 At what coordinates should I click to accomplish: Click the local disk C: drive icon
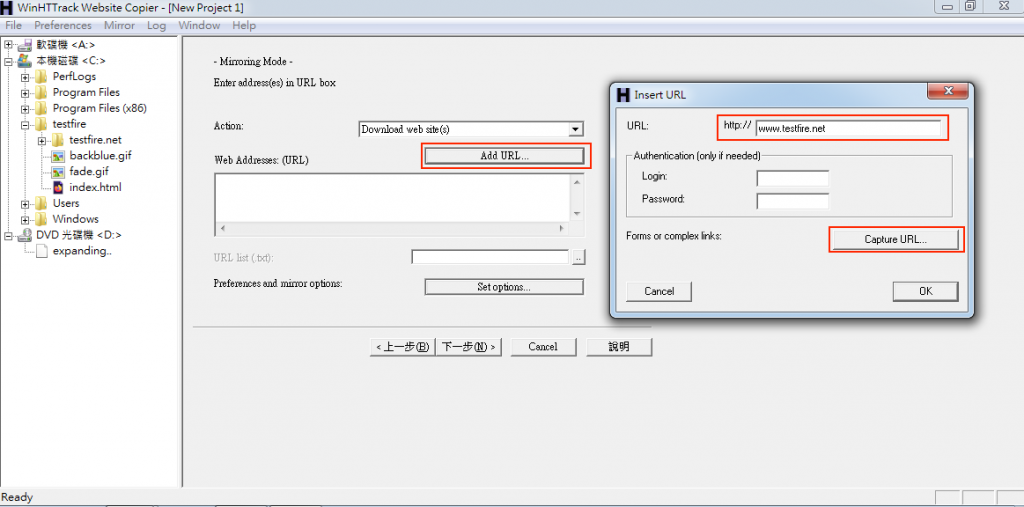pos(25,61)
